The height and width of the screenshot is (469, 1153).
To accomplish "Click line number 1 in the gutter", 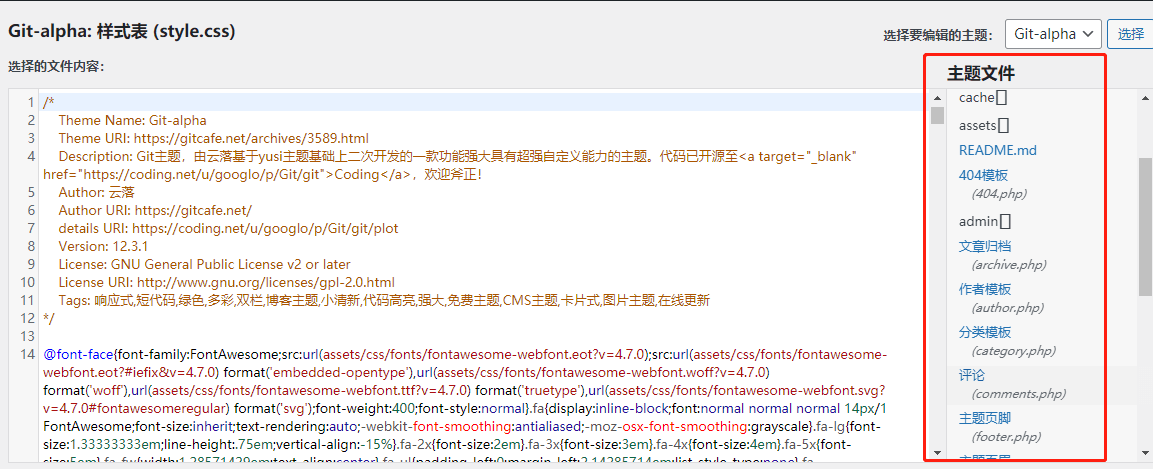I will click(x=31, y=102).
